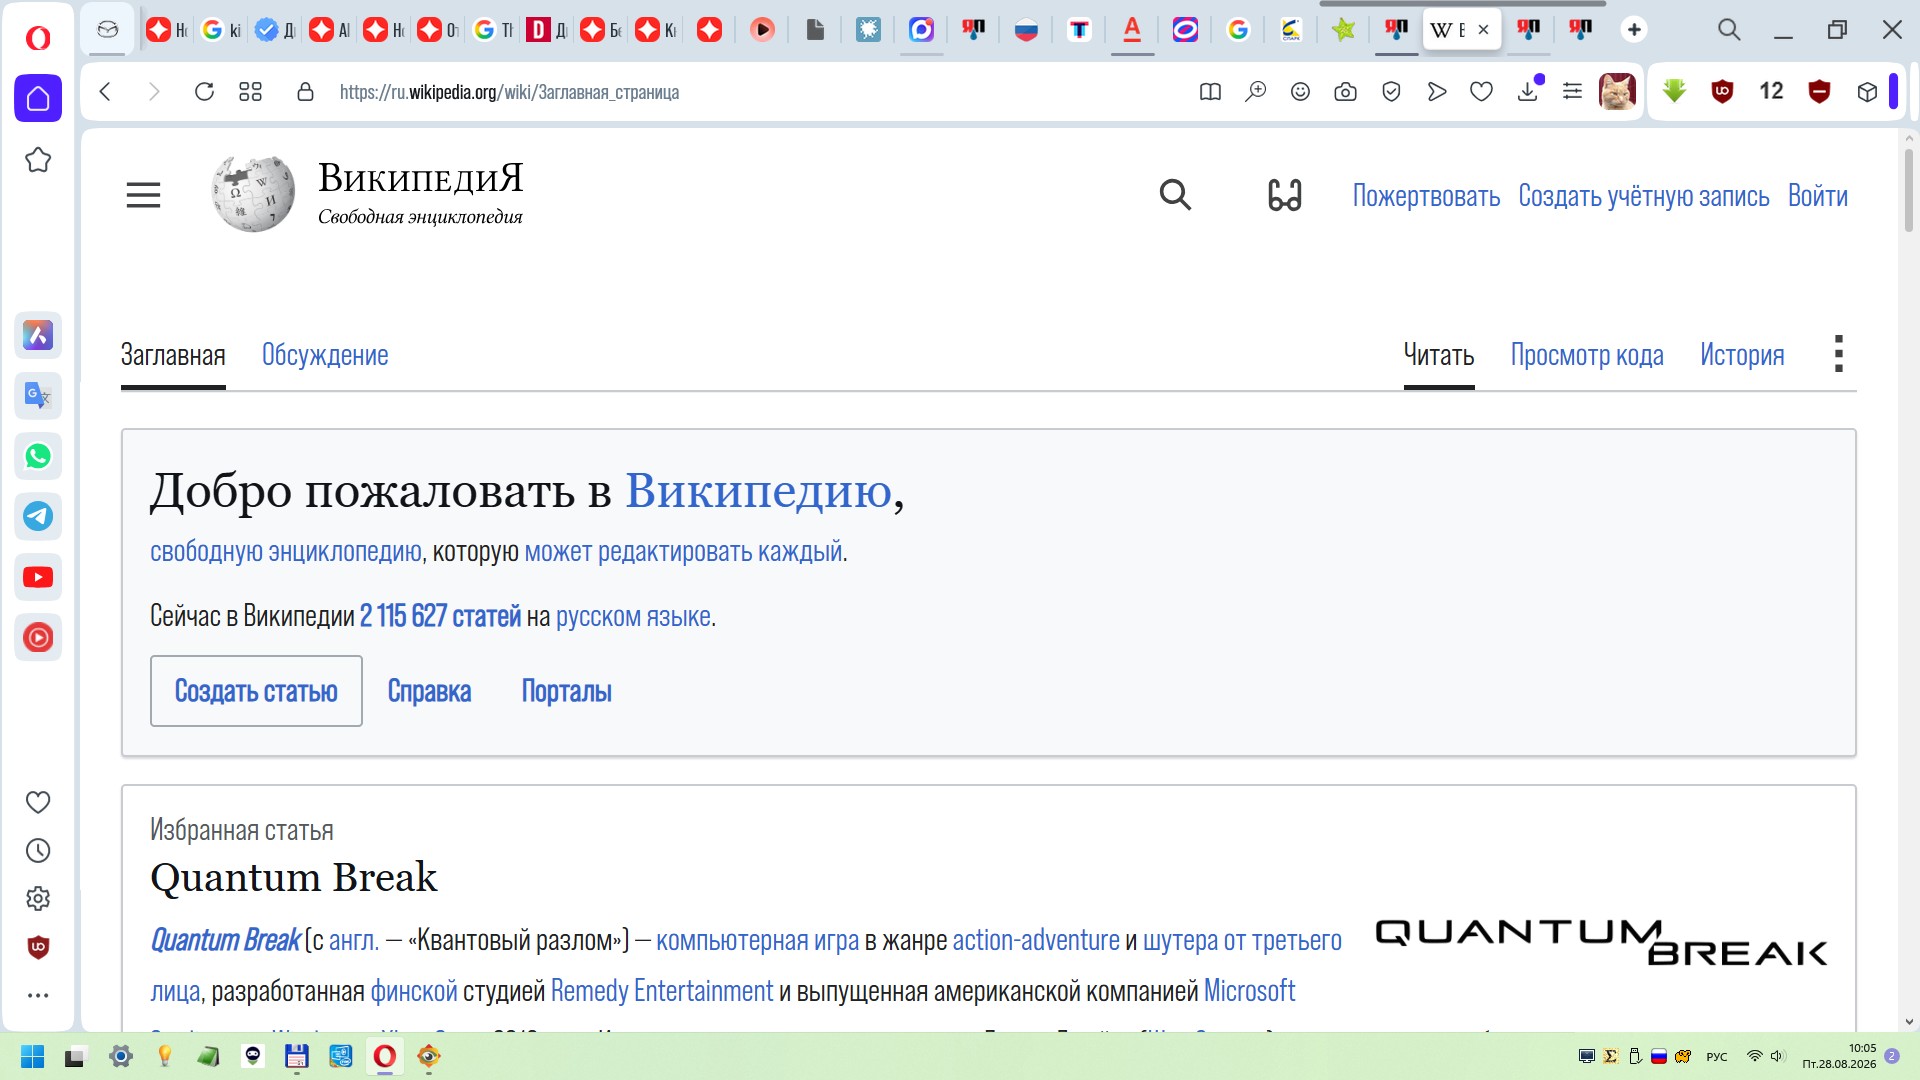Click the Войти login link
Viewport: 1920px width, 1080px height.
1817,196
